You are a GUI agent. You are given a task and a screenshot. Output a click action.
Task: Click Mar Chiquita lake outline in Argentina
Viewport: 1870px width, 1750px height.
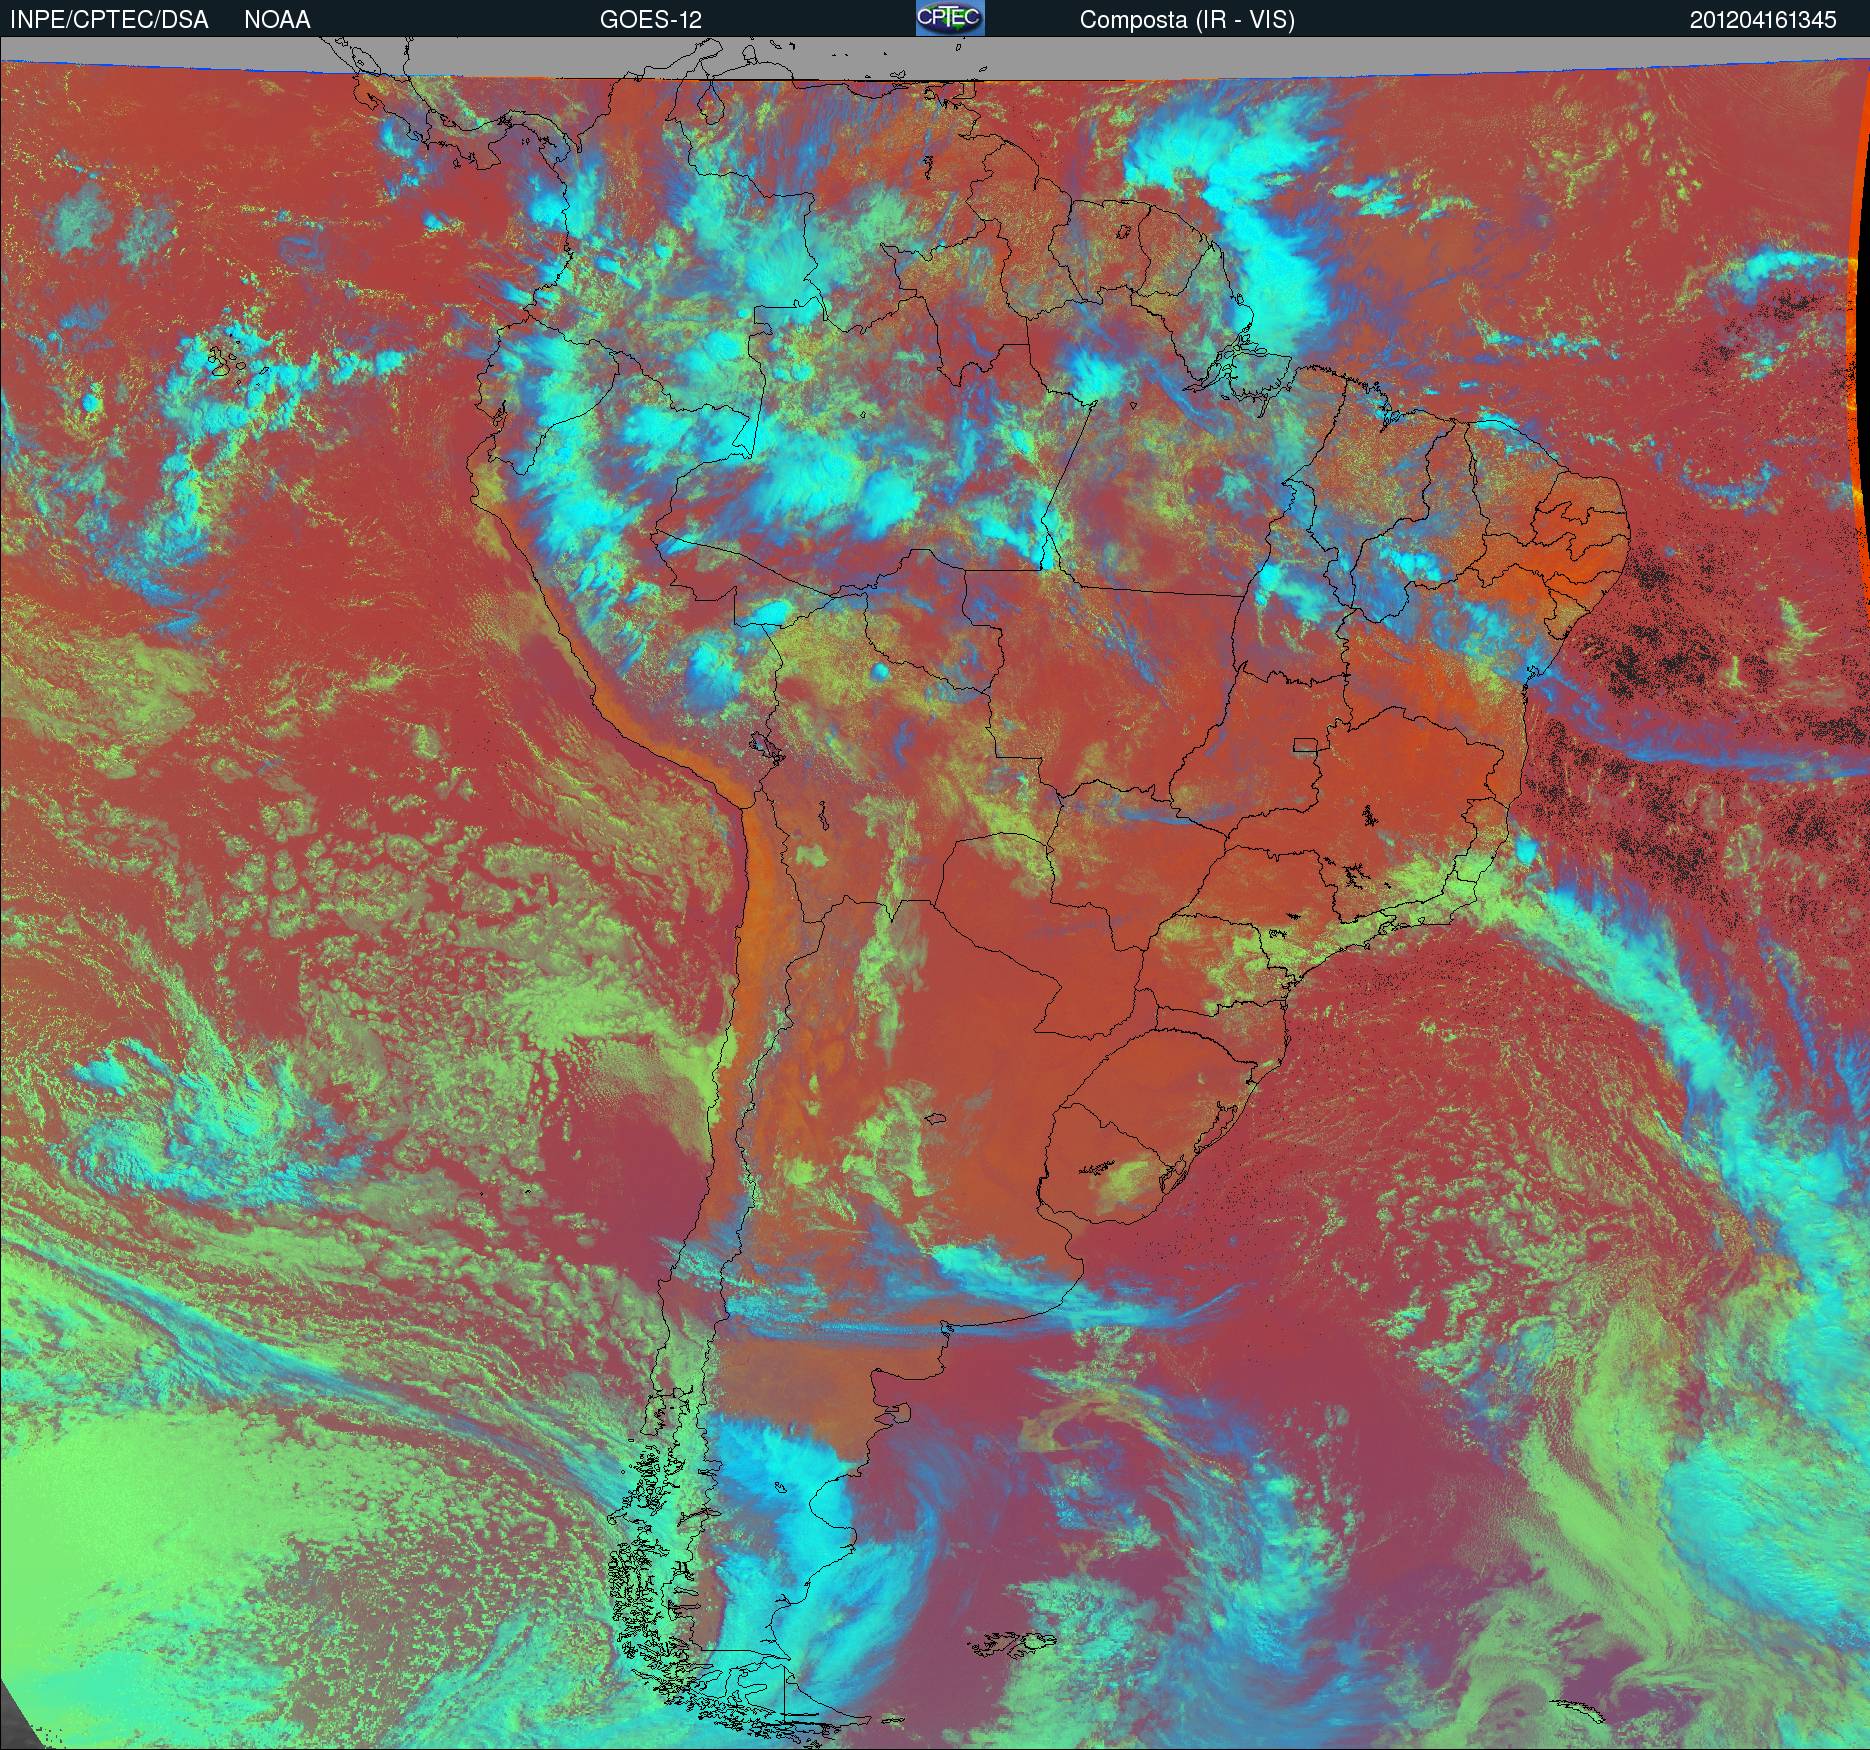click(x=936, y=1119)
